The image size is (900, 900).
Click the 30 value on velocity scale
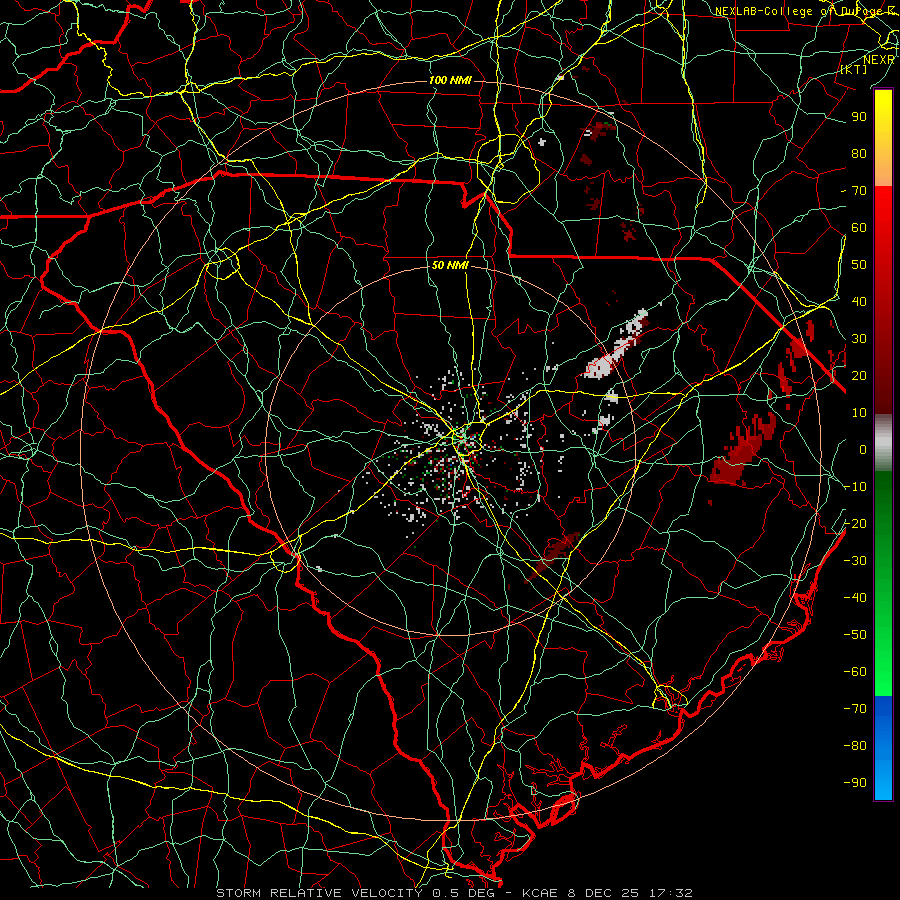click(859, 339)
